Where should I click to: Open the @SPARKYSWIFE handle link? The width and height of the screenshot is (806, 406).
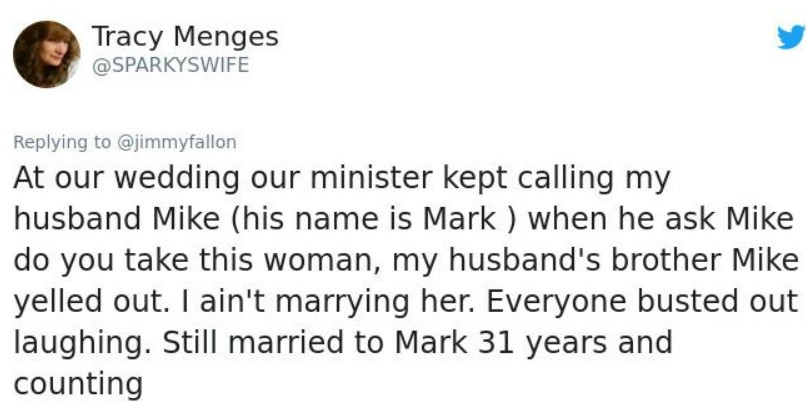(170, 66)
